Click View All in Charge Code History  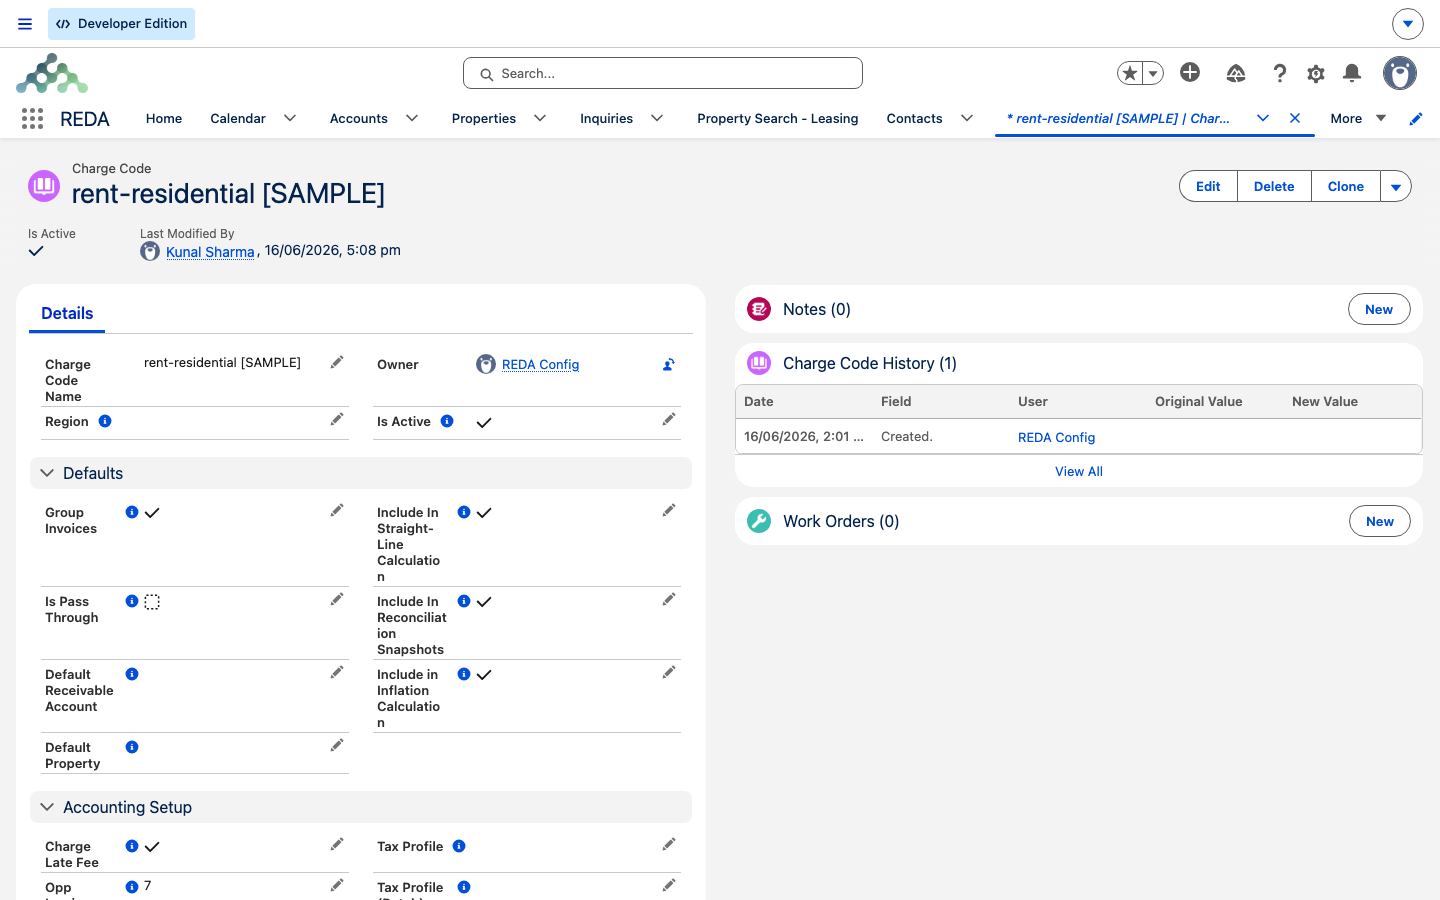(1079, 471)
